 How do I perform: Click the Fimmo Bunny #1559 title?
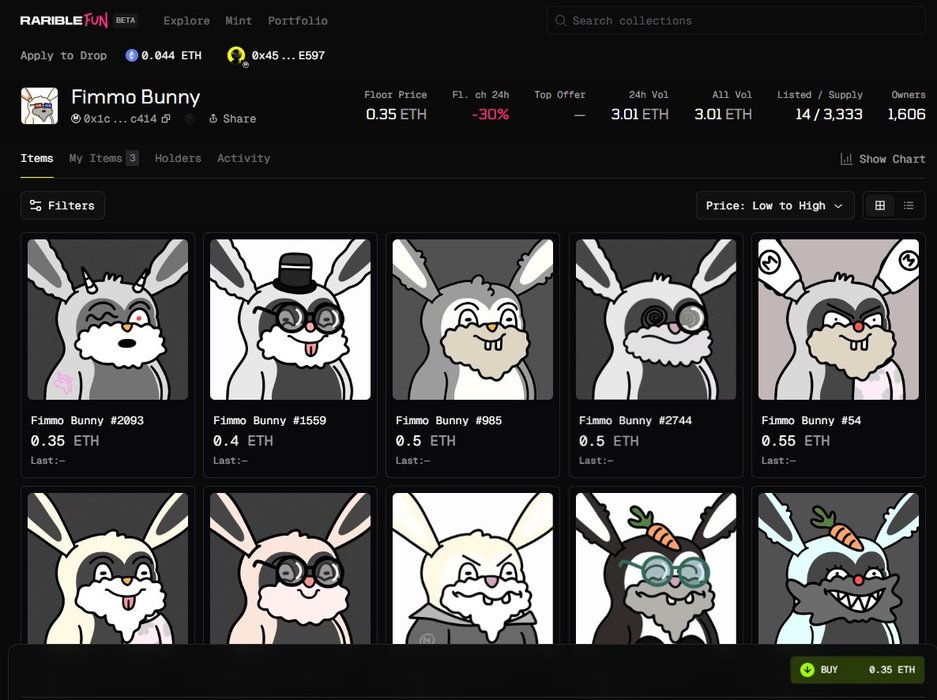tap(270, 420)
